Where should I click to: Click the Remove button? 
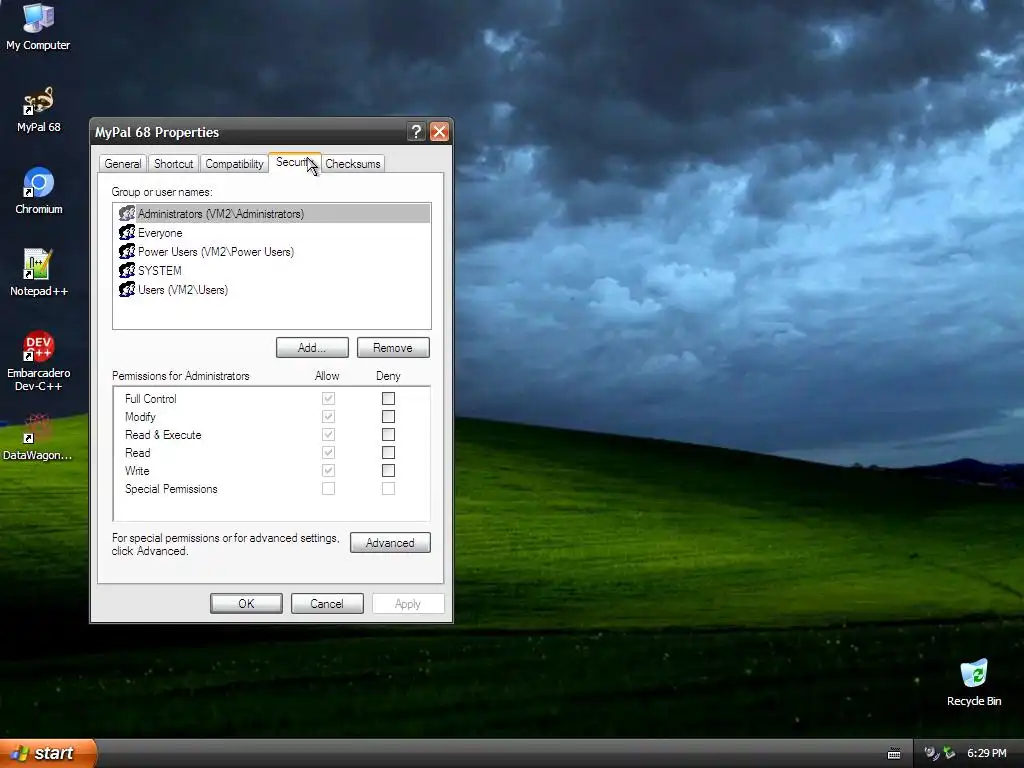[393, 347]
